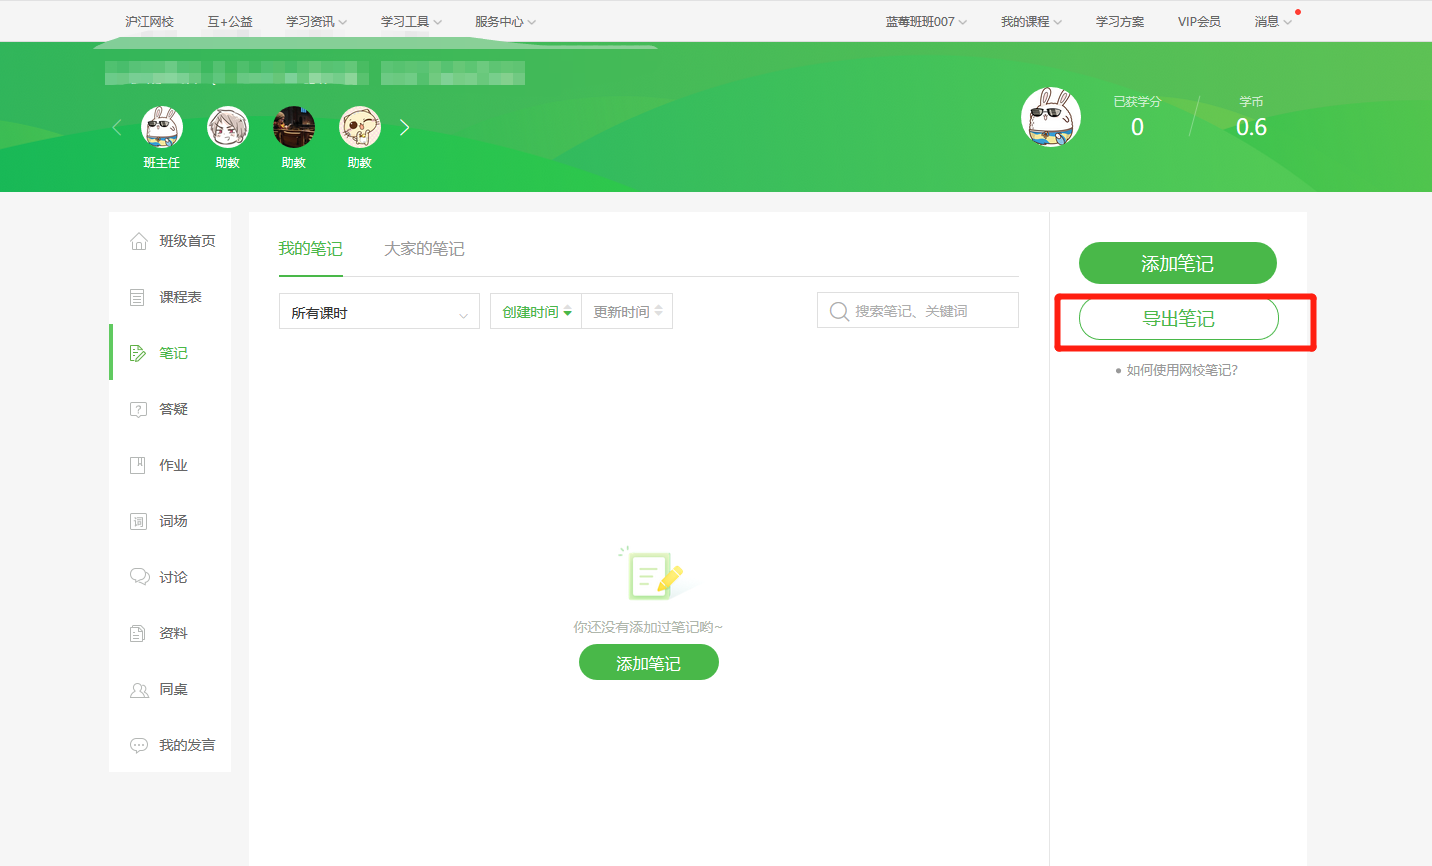1432x866 pixels.
Task: Expand the 学习工具 top menu
Action: coord(410,21)
